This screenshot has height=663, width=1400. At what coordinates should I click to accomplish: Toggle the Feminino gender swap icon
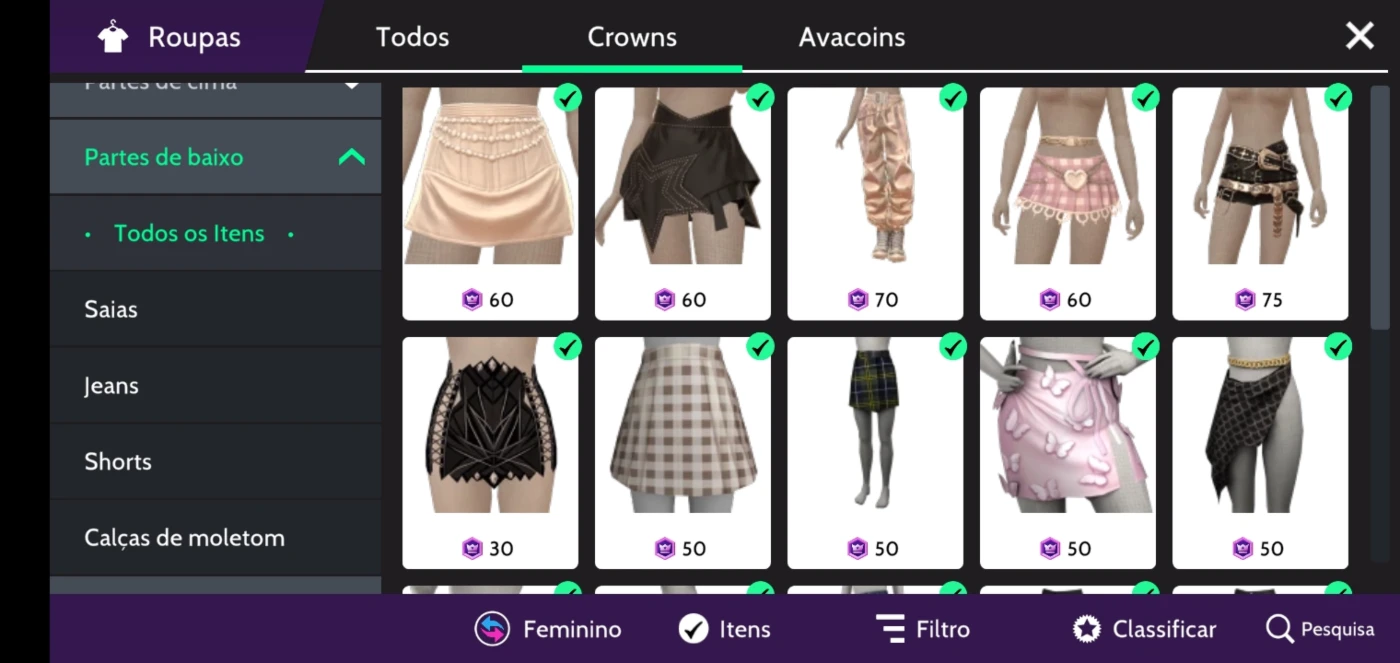tap(492, 629)
